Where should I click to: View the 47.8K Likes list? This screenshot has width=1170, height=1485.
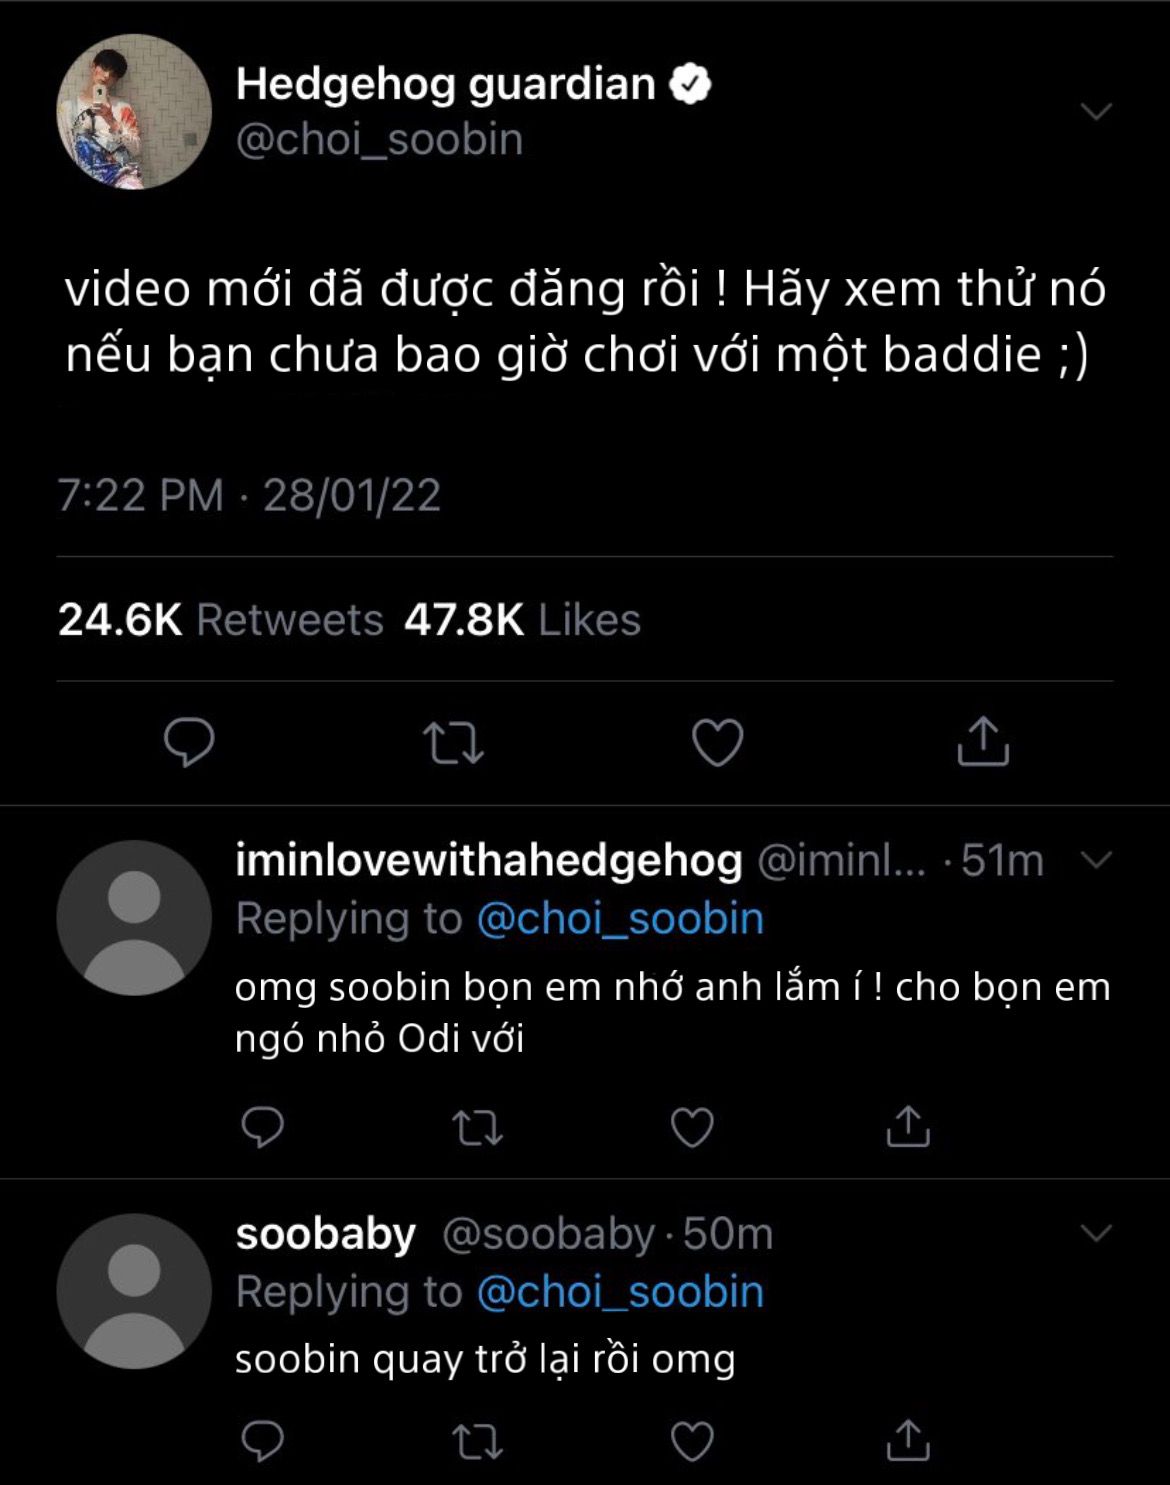pyautogui.click(x=522, y=620)
